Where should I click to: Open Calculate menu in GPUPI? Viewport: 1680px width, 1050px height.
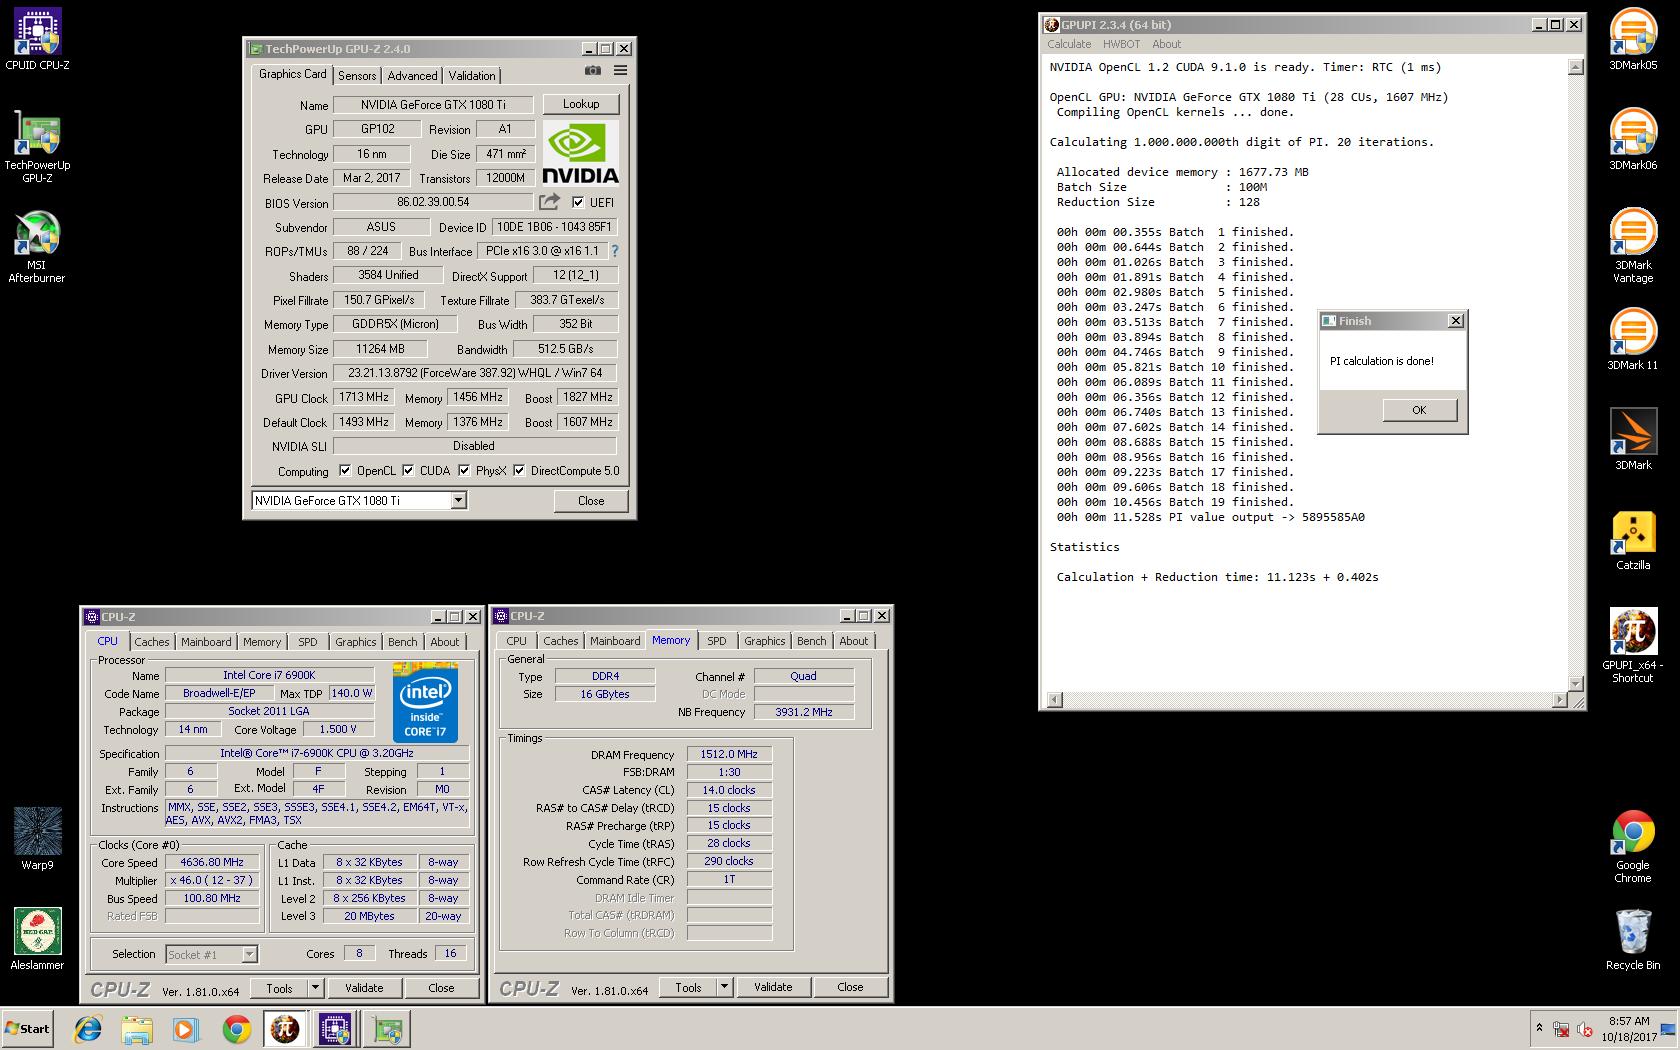pyautogui.click(x=1069, y=44)
